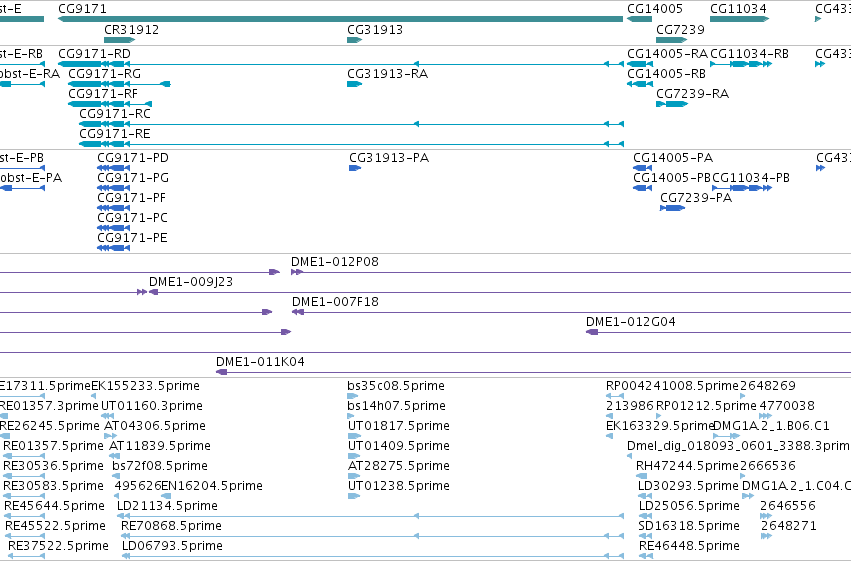Select the CG14005 gene label
The height and width of the screenshot is (561, 851).
[655, 9]
